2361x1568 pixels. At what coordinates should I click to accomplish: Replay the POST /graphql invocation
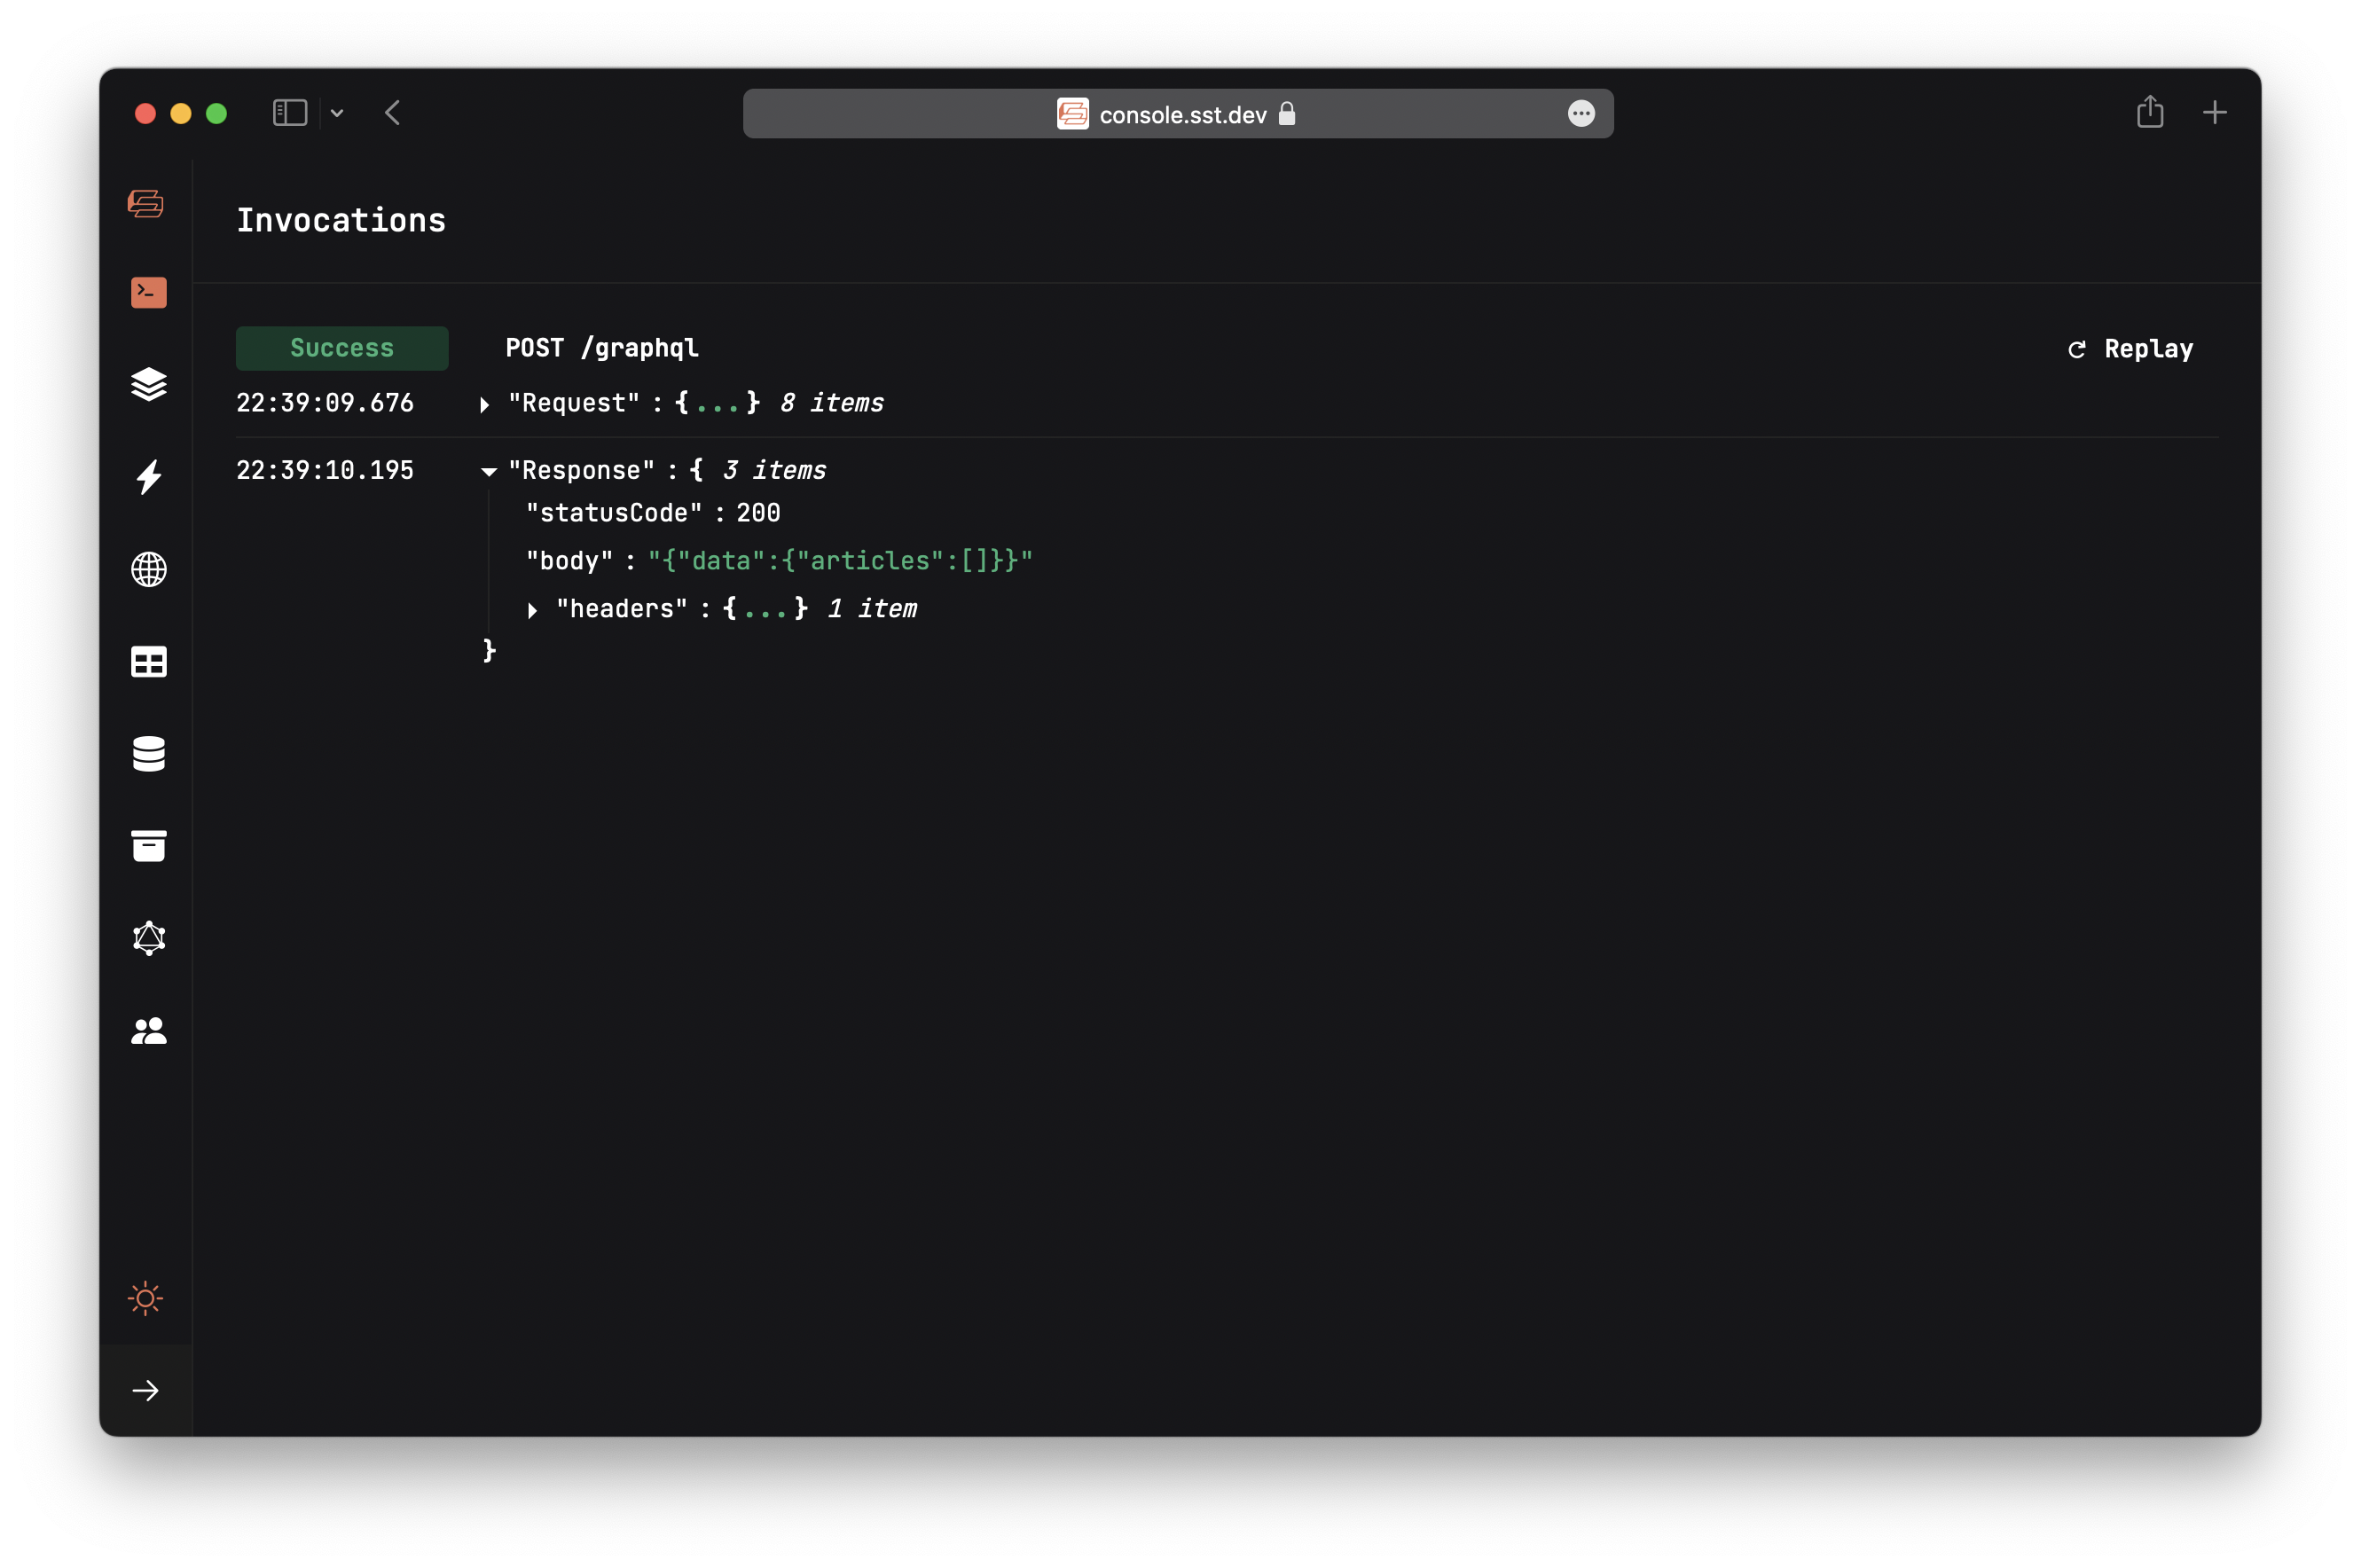coord(2130,348)
